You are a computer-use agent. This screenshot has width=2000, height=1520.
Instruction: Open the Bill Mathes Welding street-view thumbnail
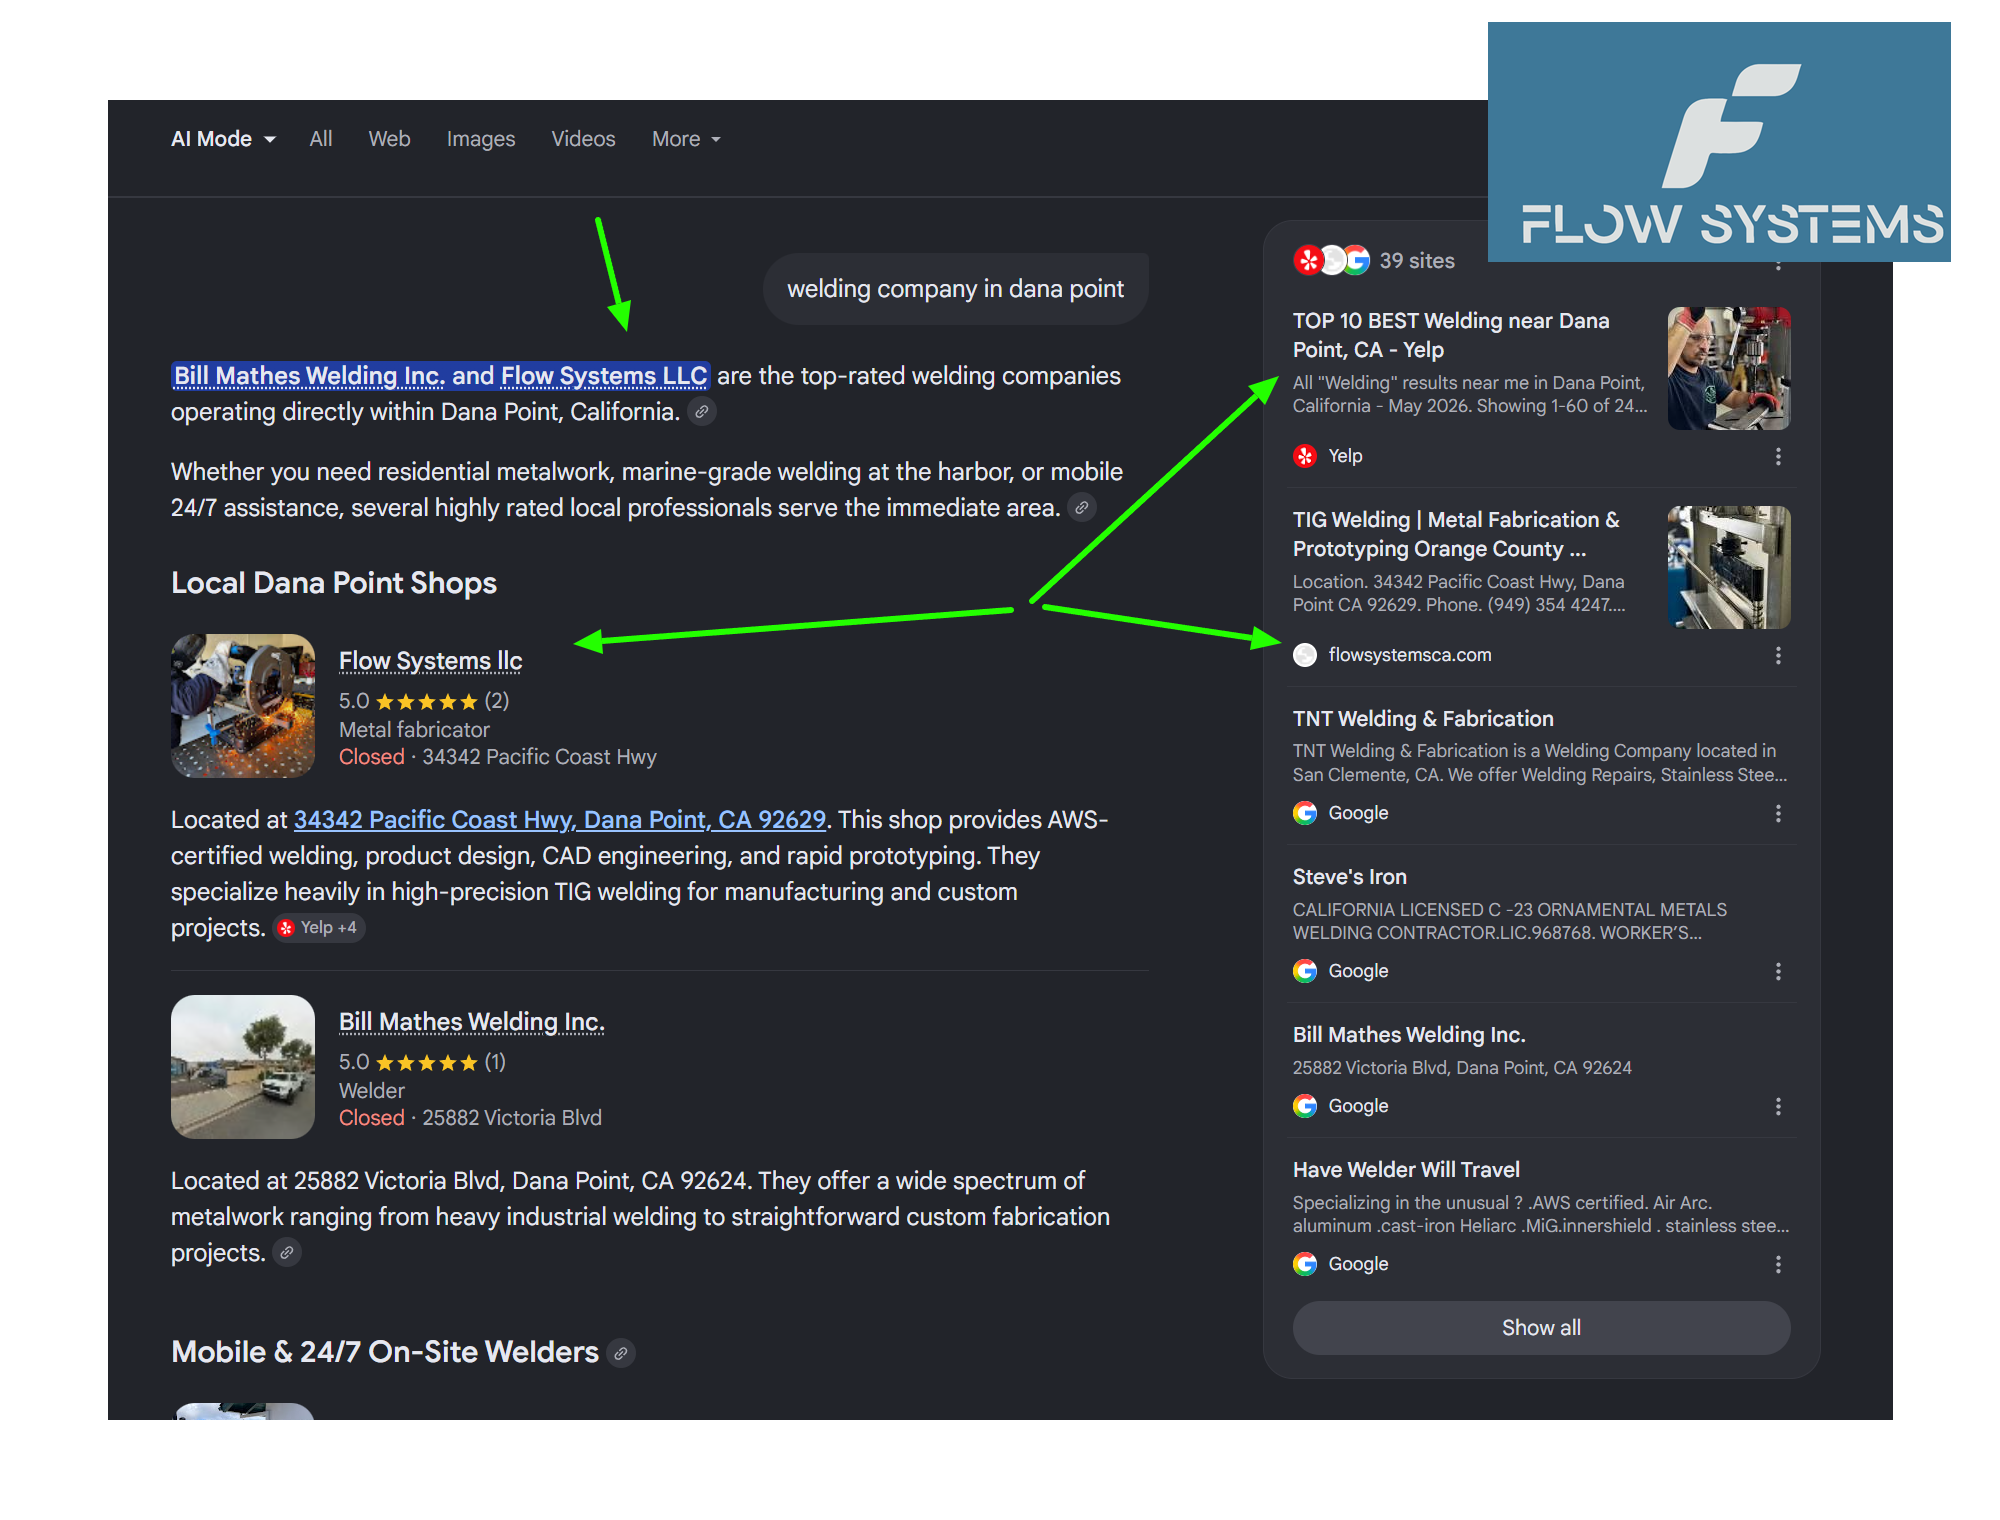coord(243,1067)
